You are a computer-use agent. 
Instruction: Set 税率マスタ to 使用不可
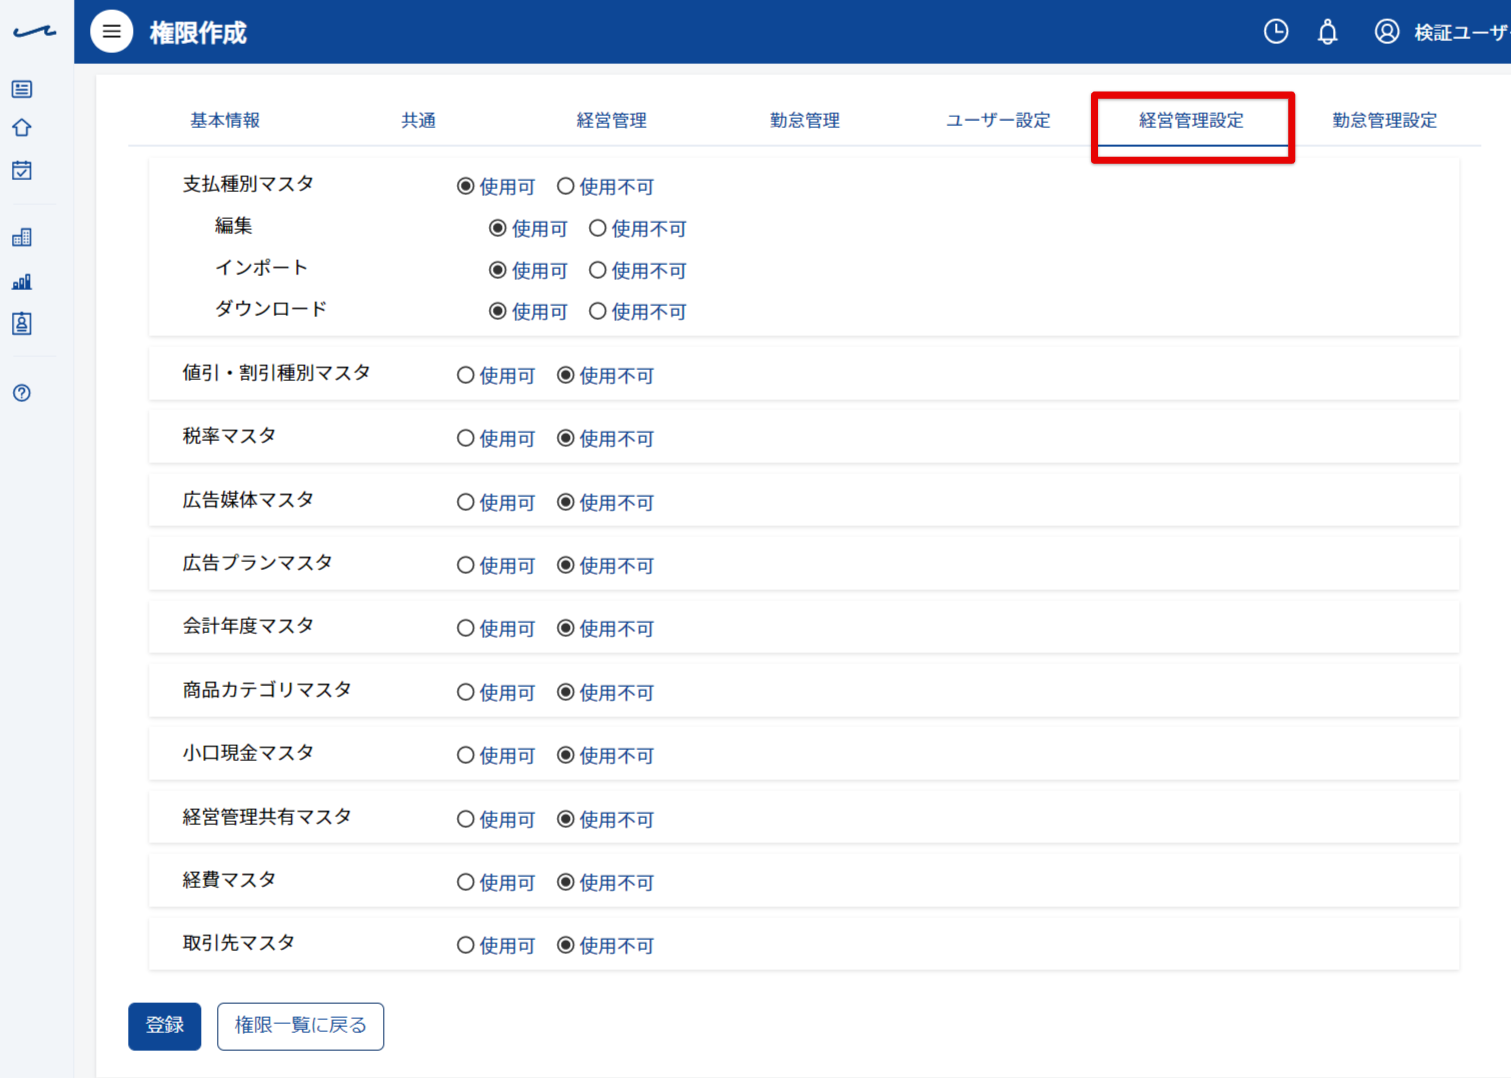point(566,438)
